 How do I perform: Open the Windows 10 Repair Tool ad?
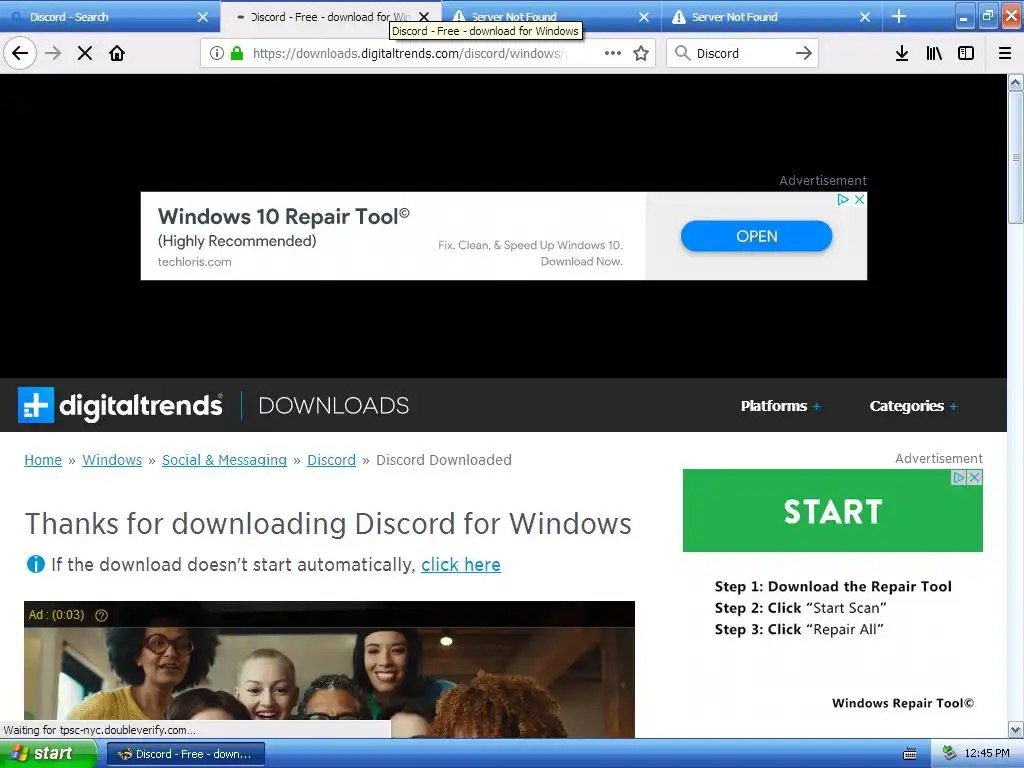tap(756, 236)
